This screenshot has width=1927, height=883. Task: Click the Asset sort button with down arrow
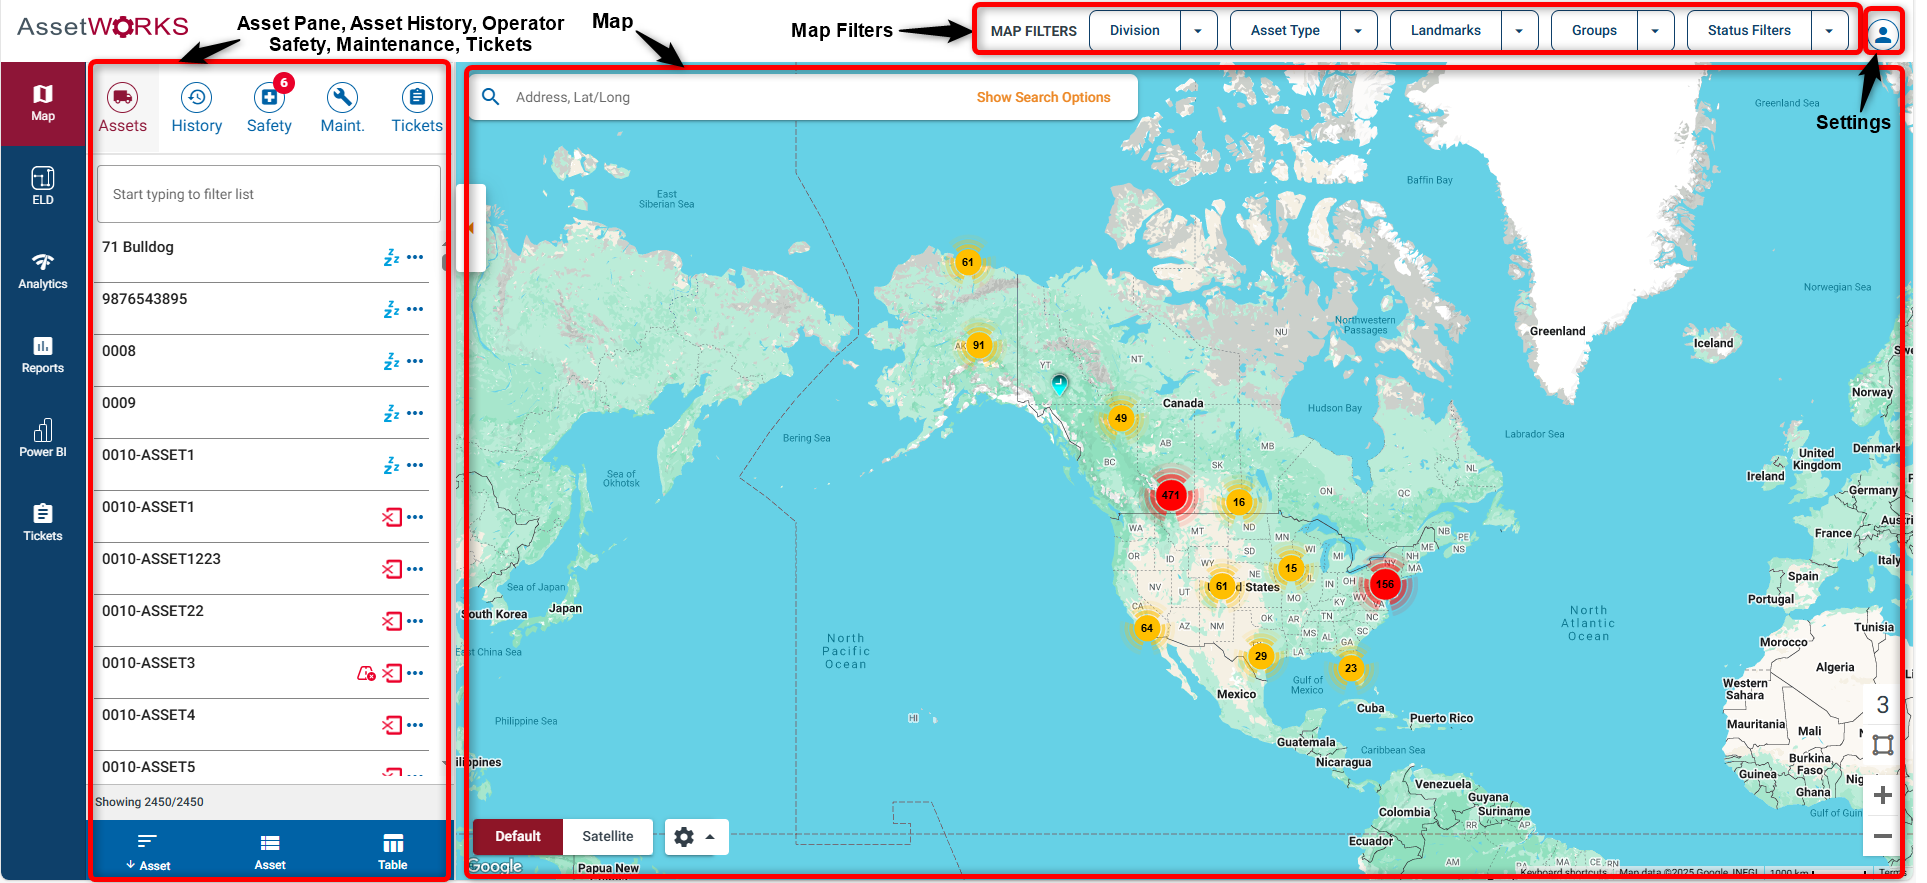pos(148,852)
